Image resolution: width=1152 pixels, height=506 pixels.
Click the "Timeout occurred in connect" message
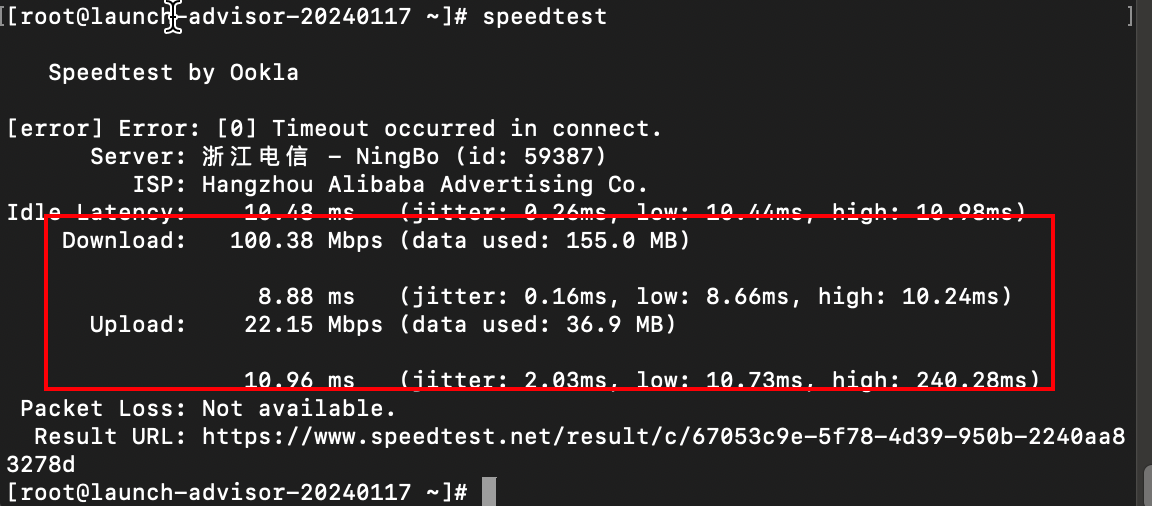click(x=467, y=129)
